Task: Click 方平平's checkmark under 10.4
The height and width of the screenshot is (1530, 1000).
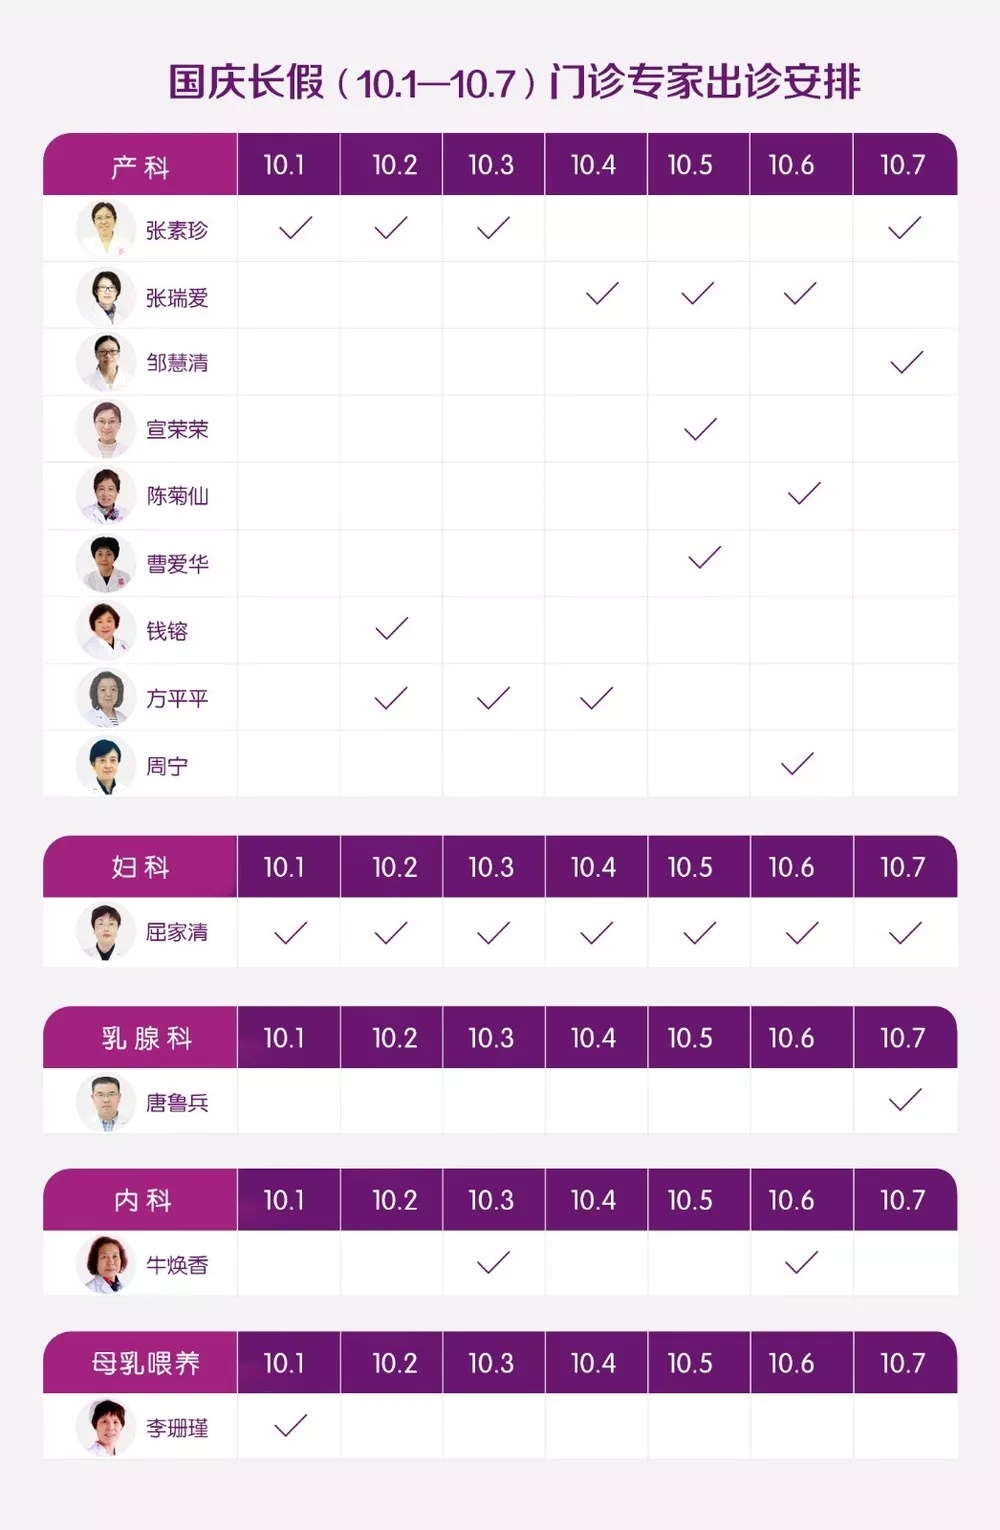Action: pyautogui.click(x=596, y=697)
